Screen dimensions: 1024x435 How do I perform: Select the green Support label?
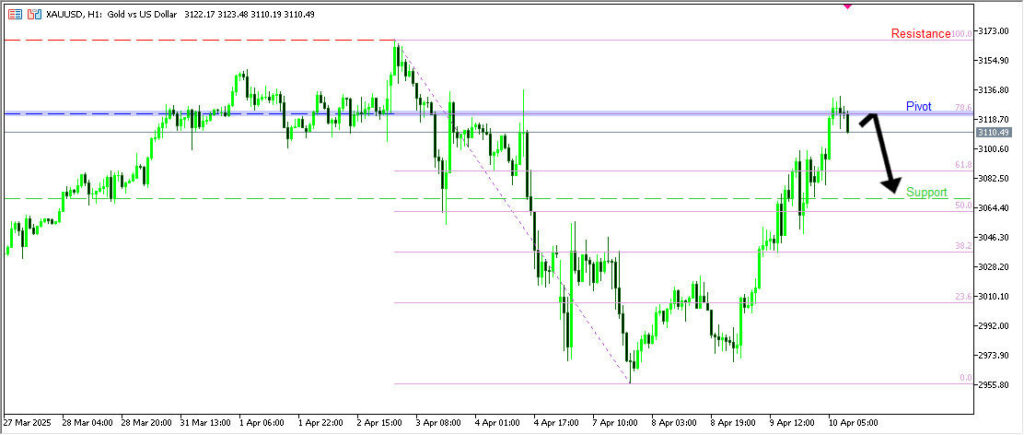(x=926, y=191)
